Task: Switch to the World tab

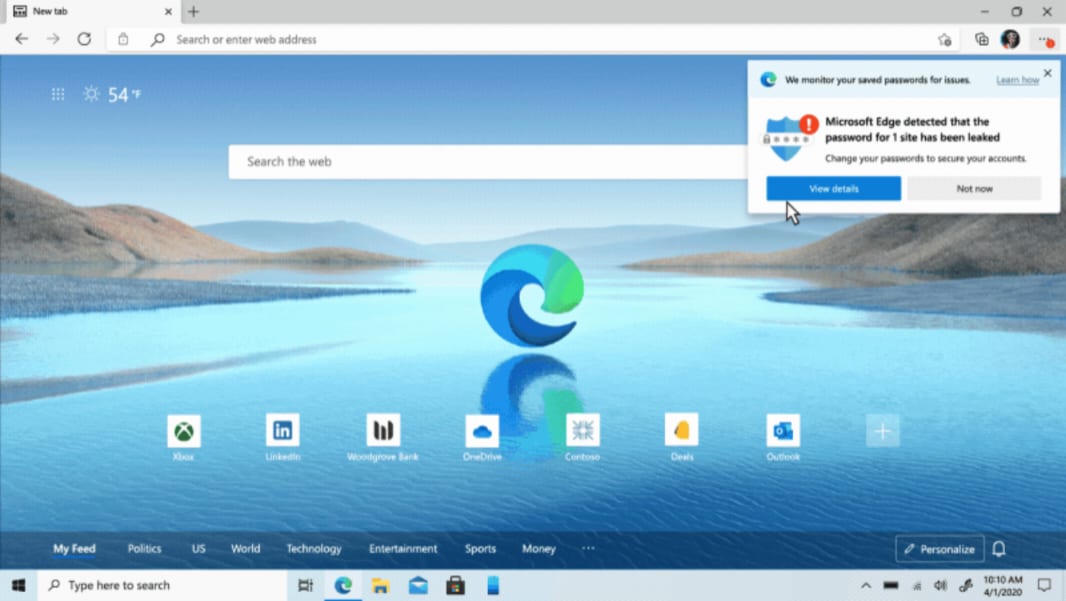Action: (x=245, y=549)
